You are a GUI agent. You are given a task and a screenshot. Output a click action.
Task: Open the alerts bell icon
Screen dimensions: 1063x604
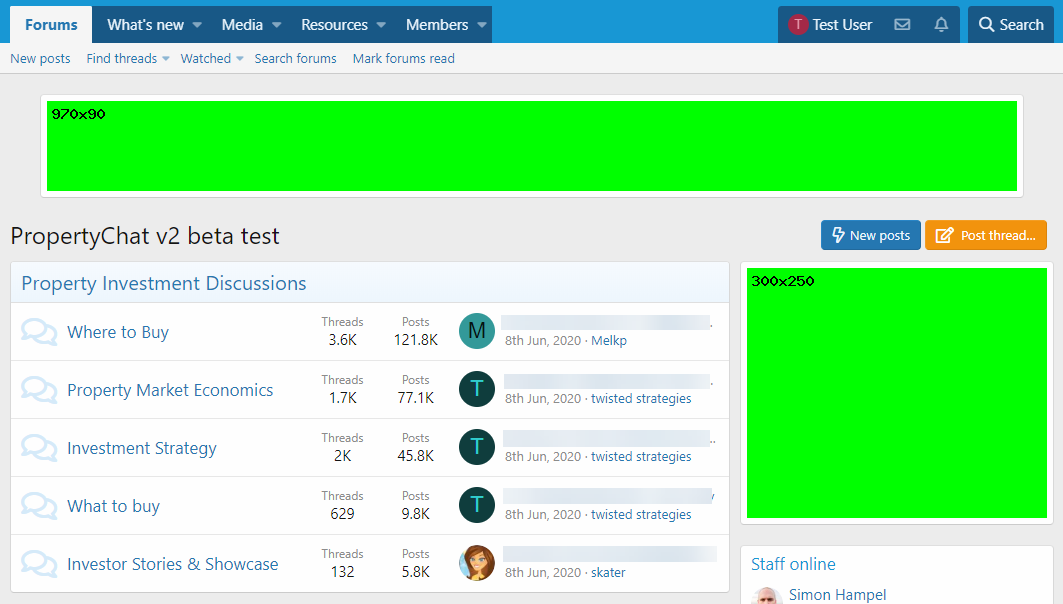941,25
